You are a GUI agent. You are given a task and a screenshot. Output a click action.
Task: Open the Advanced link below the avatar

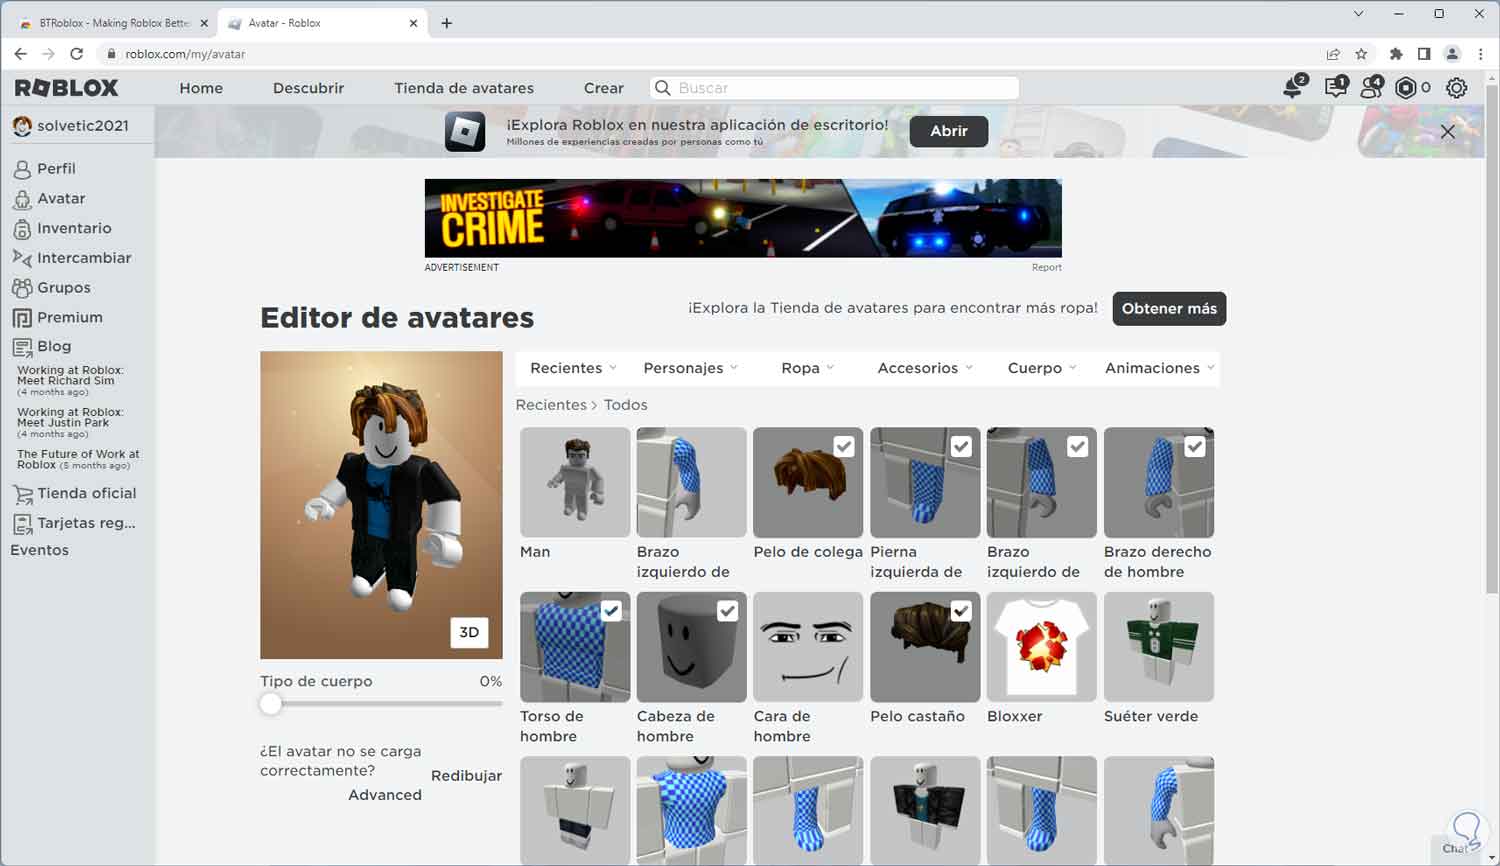(x=385, y=795)
